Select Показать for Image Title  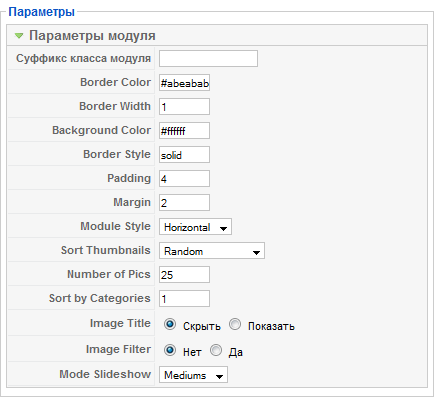tap(235, 324)
